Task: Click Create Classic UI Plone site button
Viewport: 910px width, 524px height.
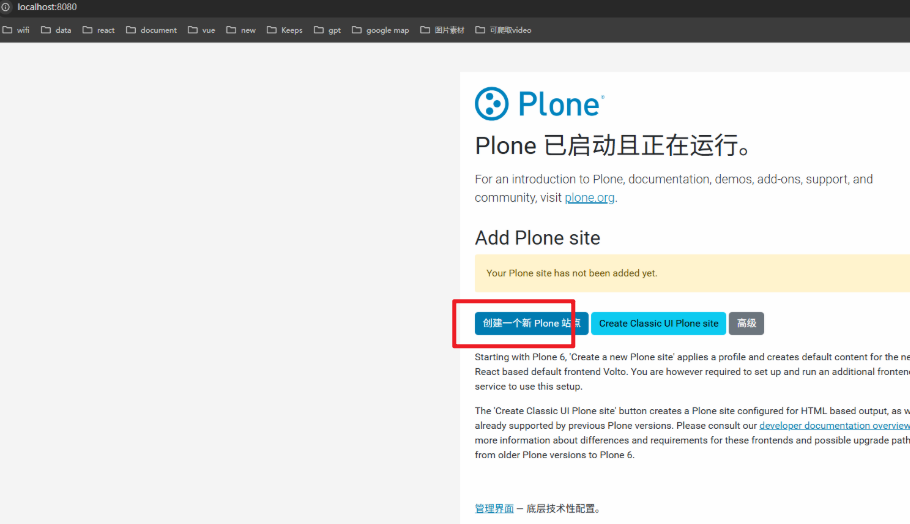Action: coord(658,323)
